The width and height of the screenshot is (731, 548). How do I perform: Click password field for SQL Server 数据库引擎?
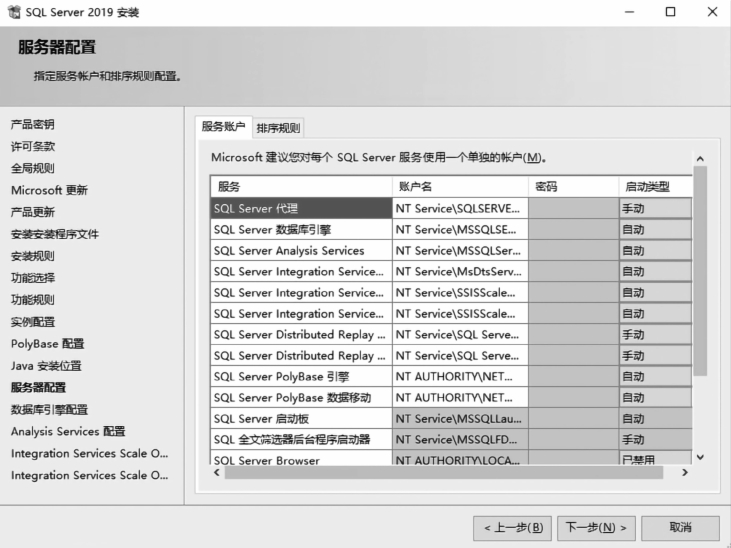click(x=573, y=229)
